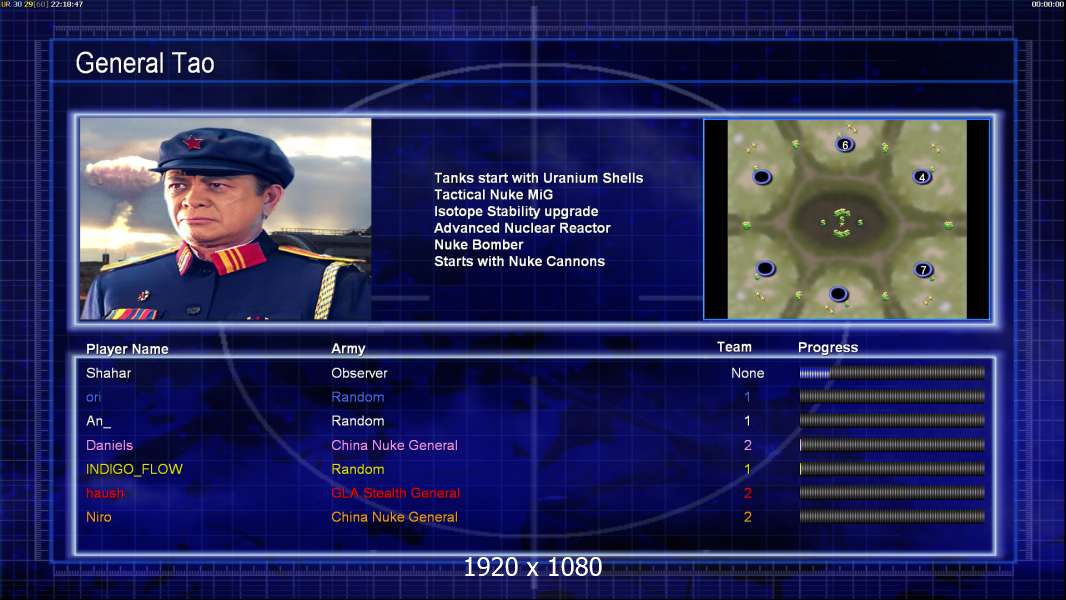
Task: Click the Player Name column header
Action: tap(127, 349)
